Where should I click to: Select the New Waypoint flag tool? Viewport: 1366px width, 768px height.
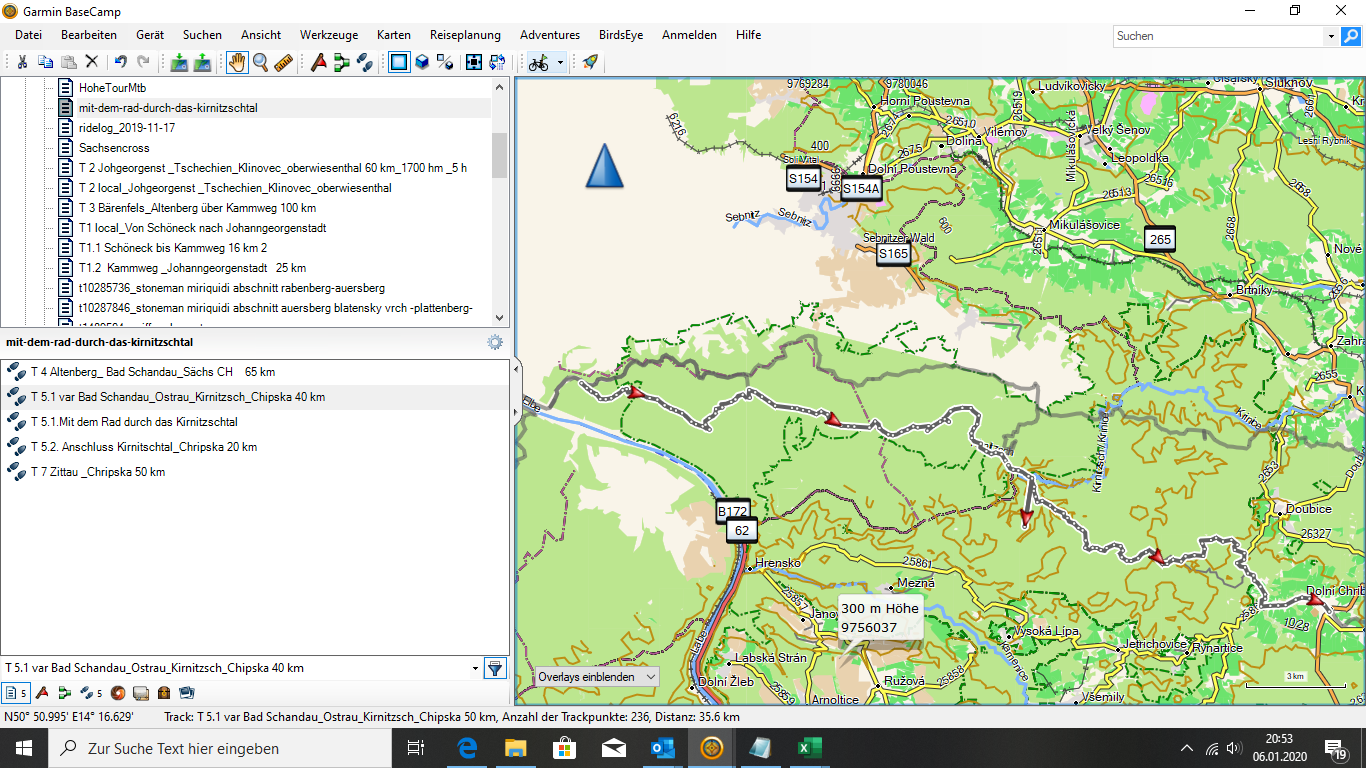click(319, 62)
